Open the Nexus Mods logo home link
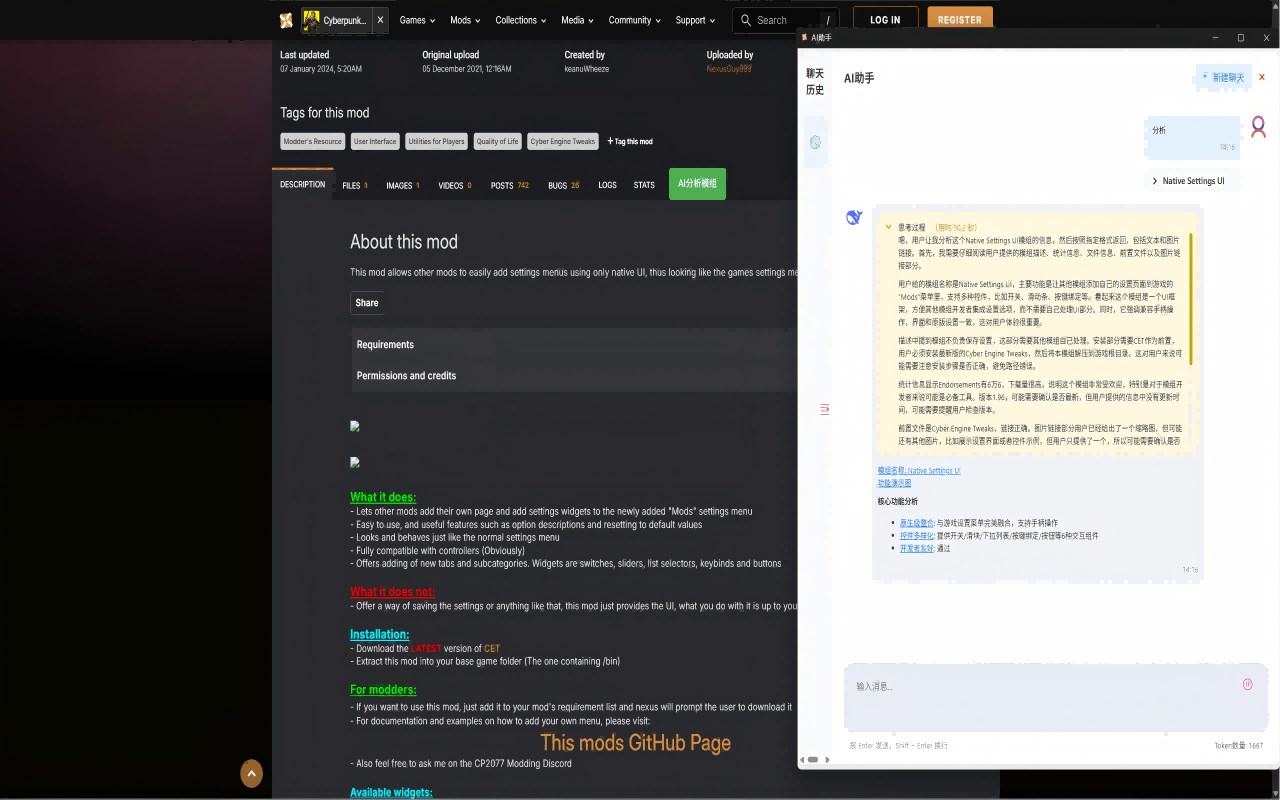Image resolution: width=1280 pixels, height=800 pixels. 286,20
